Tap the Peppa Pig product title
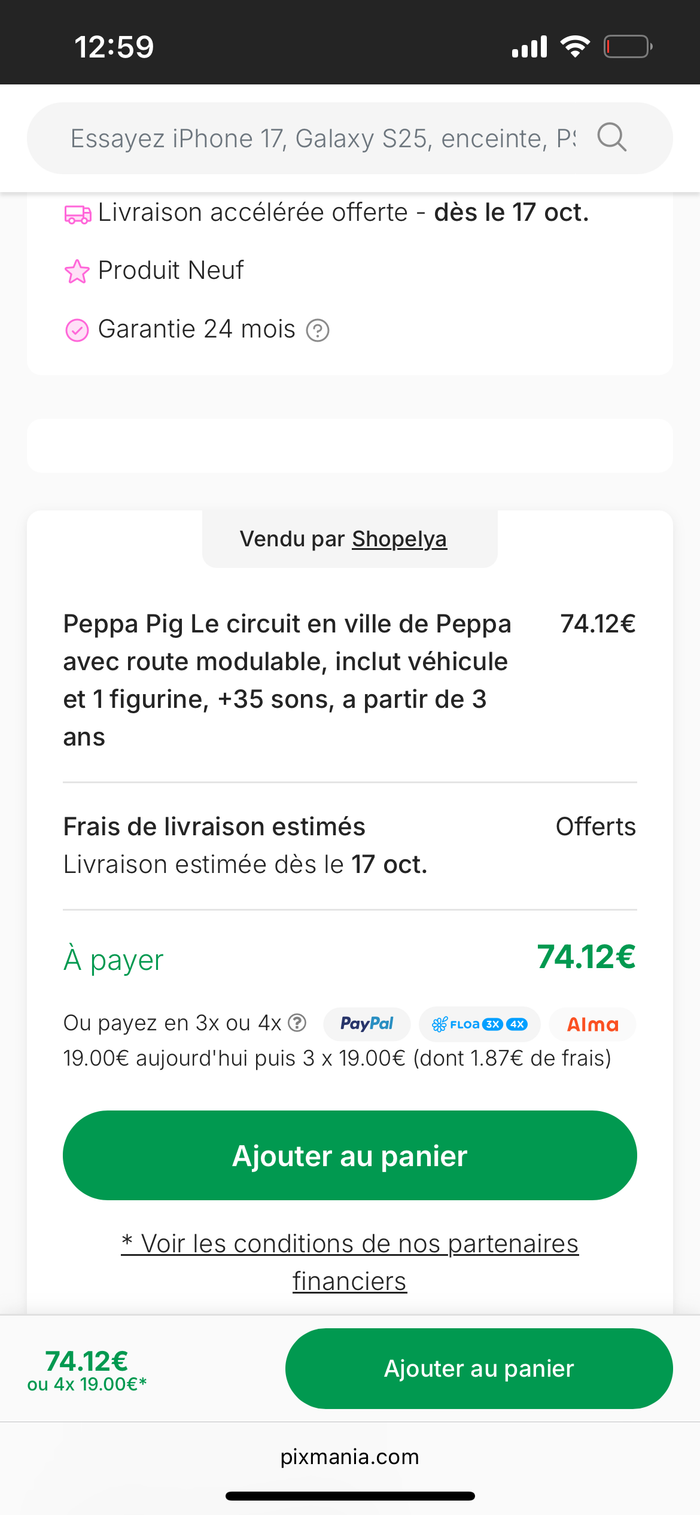Image resolution: width=700 pixels, height=1515 pixels. (287, 680)
